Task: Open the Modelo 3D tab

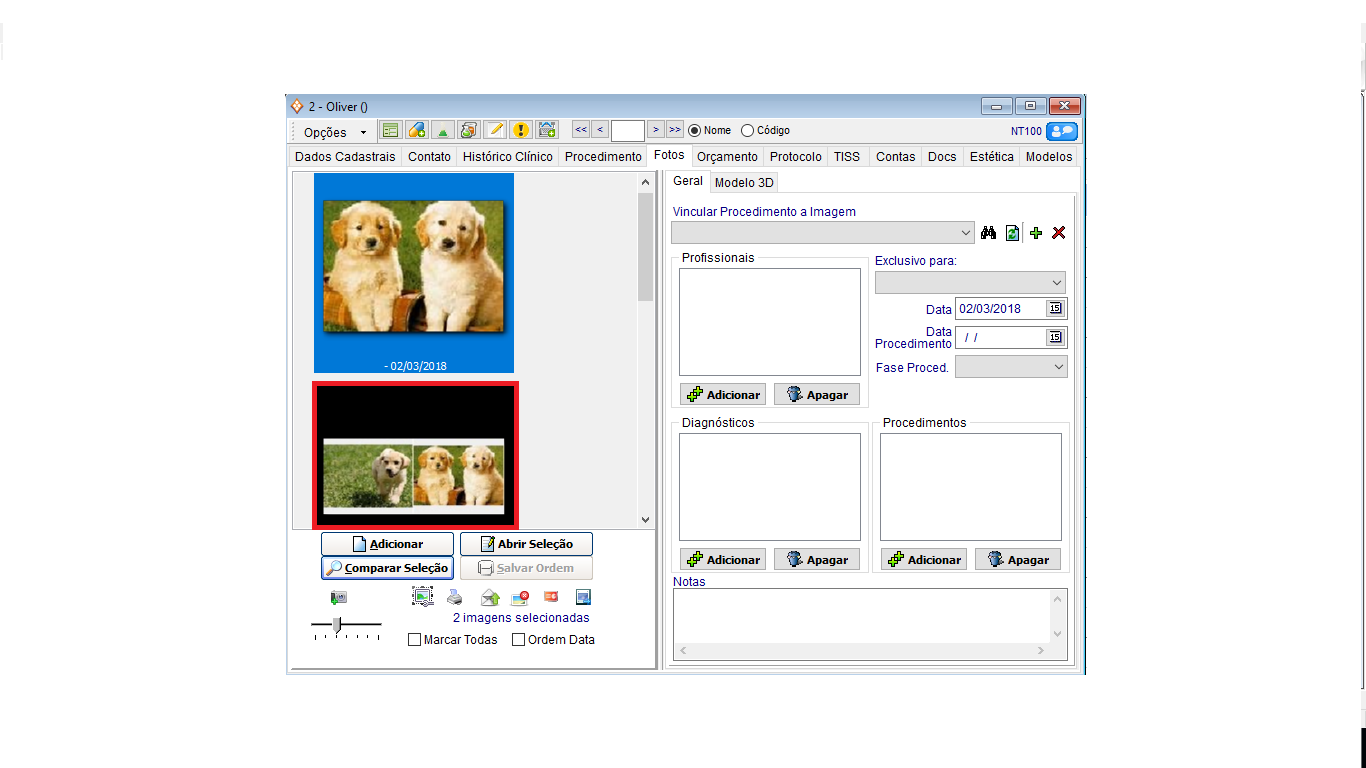Action: (743, 182)
